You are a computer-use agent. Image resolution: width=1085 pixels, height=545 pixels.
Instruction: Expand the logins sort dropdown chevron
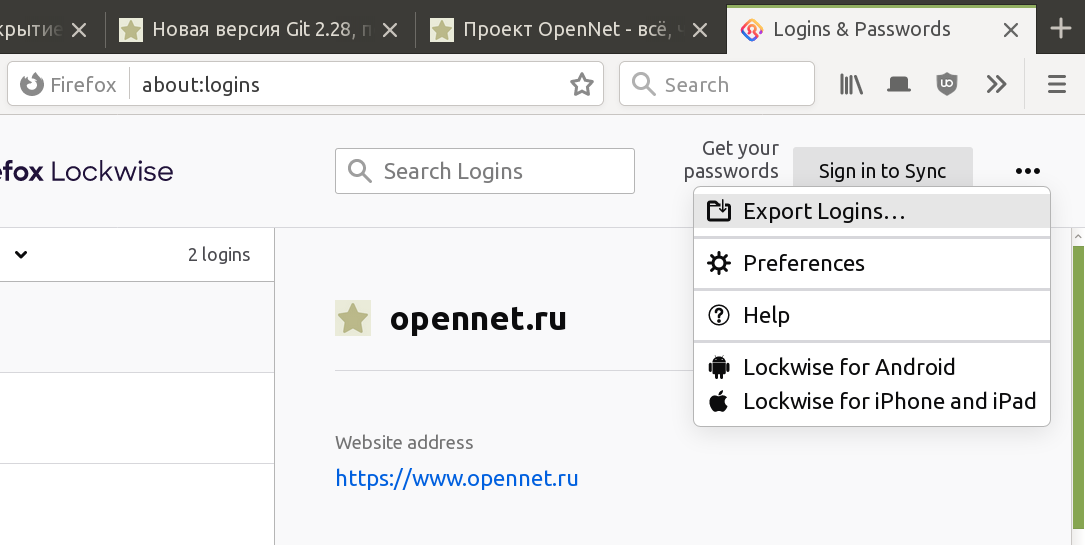click(21, 255)
